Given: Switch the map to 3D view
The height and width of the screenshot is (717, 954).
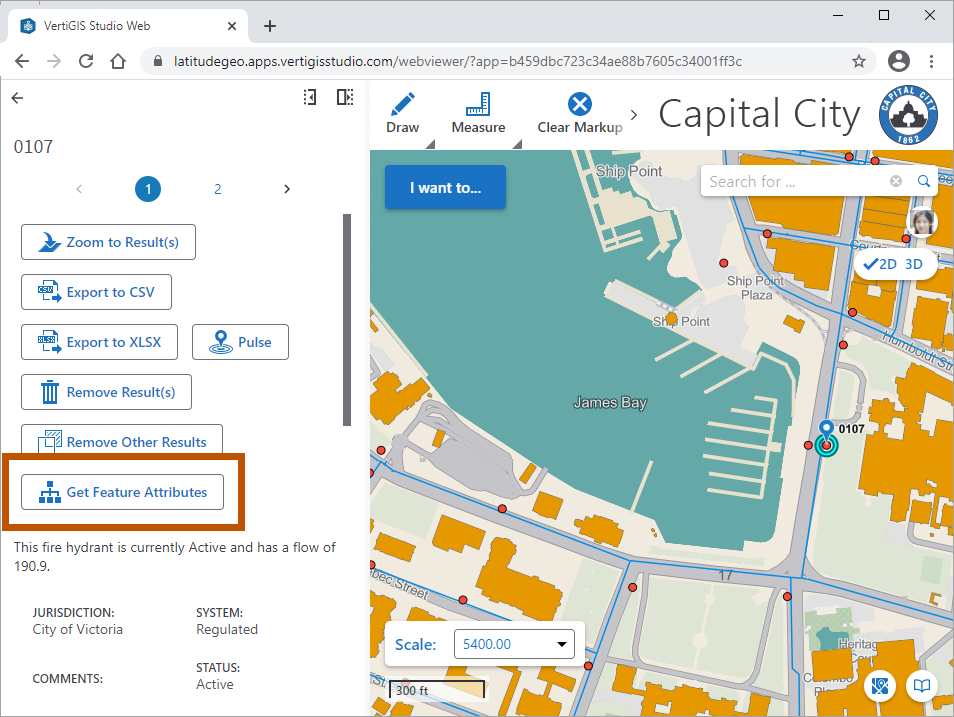Looking at the screenshot, I should click(x=912, y=263).
